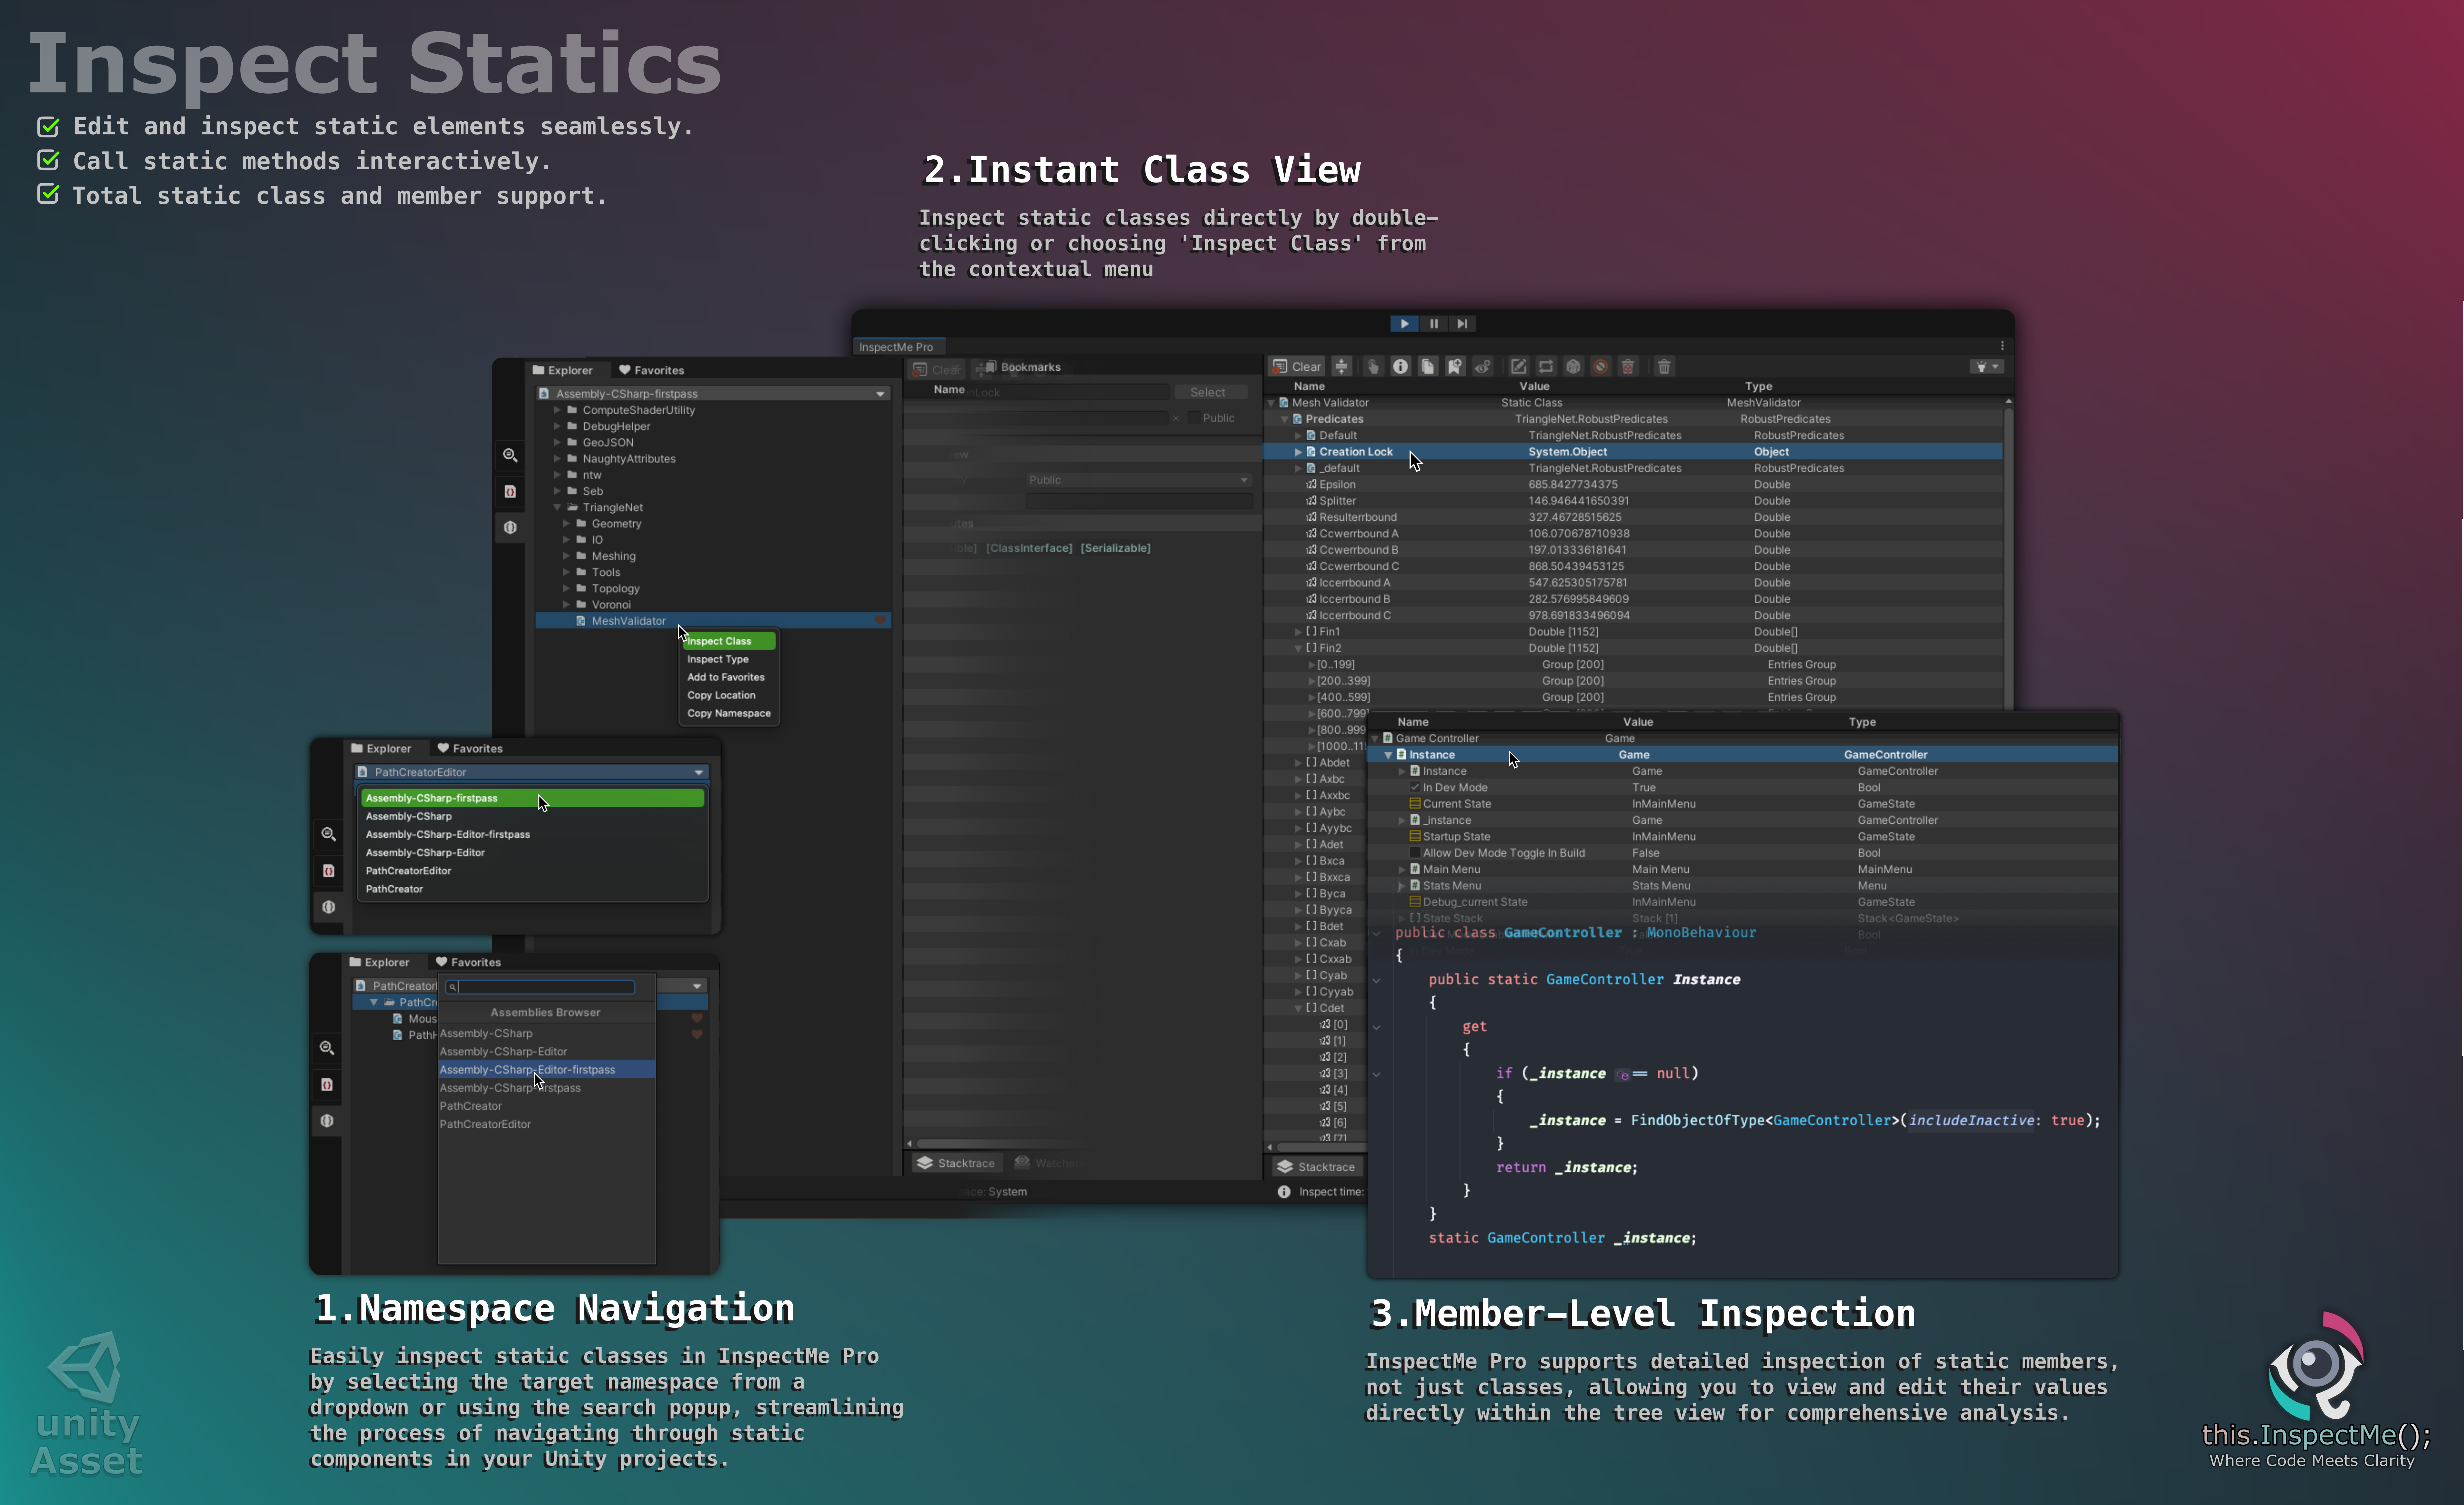Expand the ComputeShaderUtility folder
Screen dimensions: 2464x1505
click(557, 410)
